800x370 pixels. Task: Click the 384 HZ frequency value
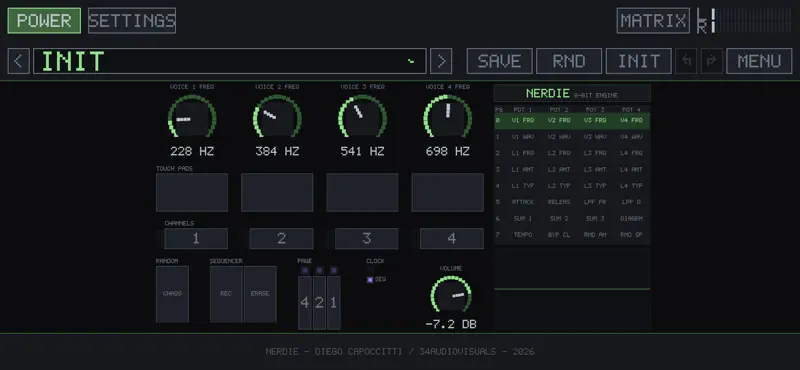point(277,152)
